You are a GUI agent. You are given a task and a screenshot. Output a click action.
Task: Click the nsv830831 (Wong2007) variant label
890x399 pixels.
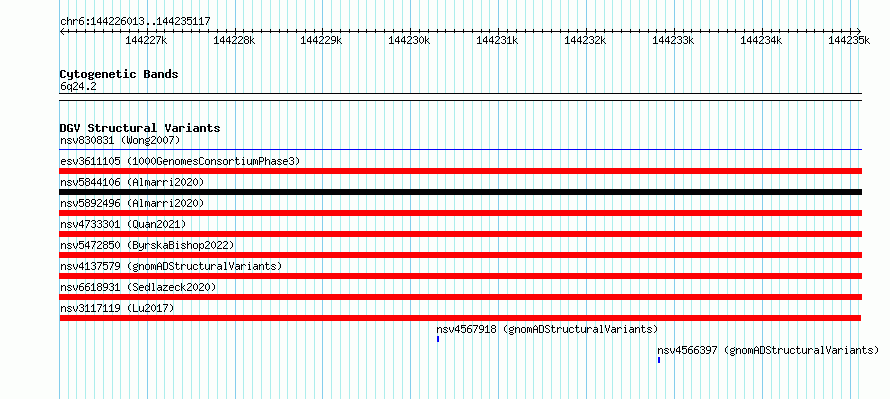click(120, 140)
